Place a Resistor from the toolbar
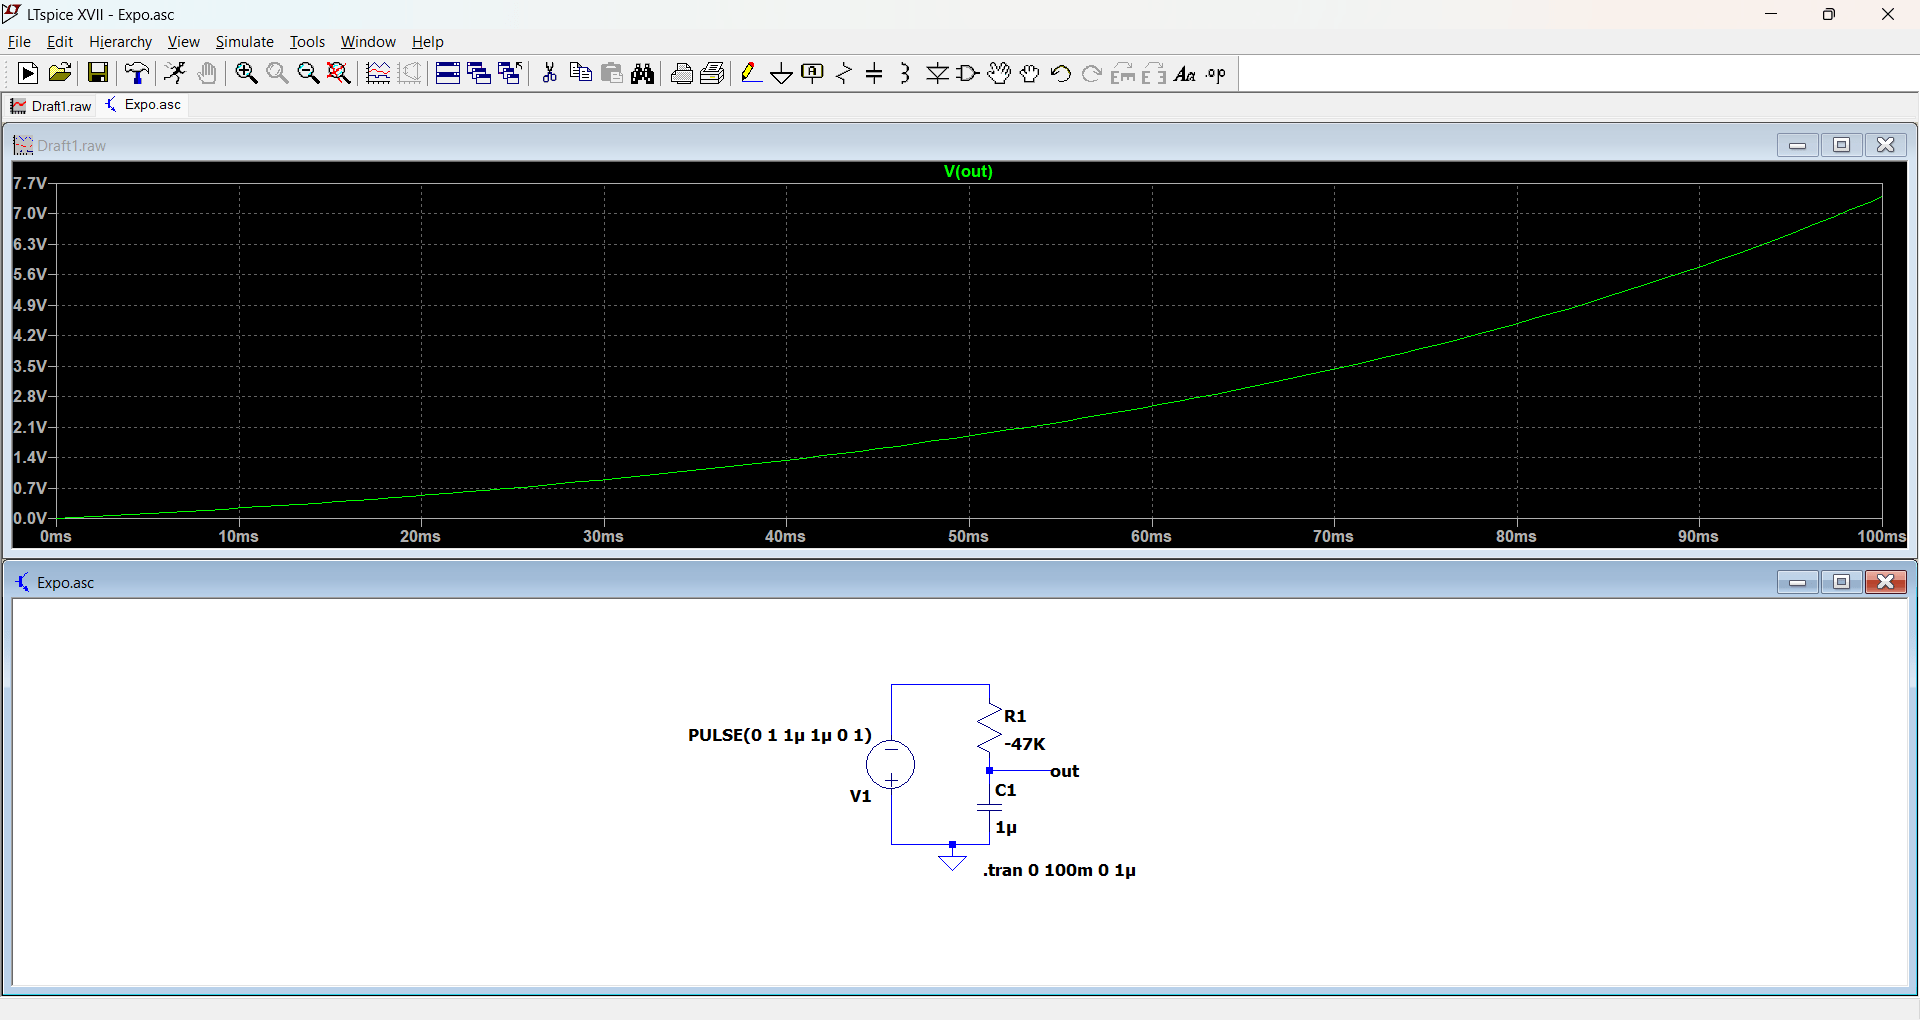The image size is (1920, 1020). [x=844, y=73]
